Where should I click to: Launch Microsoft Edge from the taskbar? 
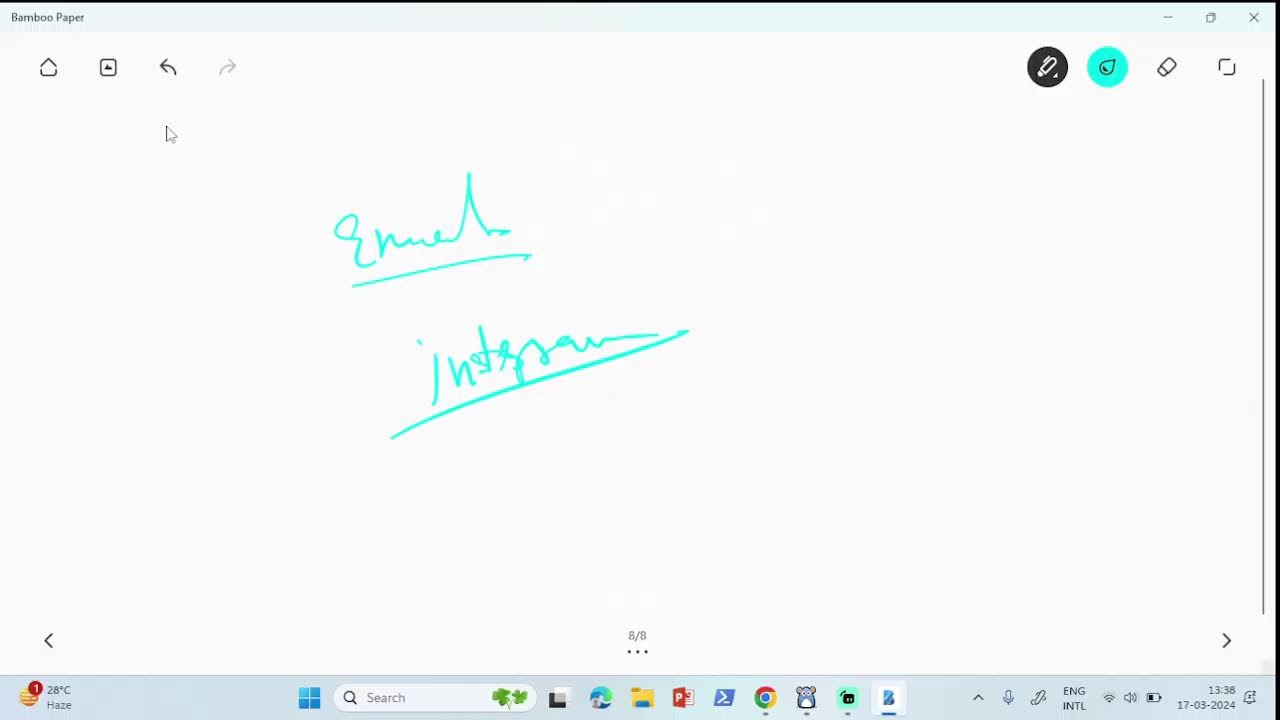pos(600,697)
